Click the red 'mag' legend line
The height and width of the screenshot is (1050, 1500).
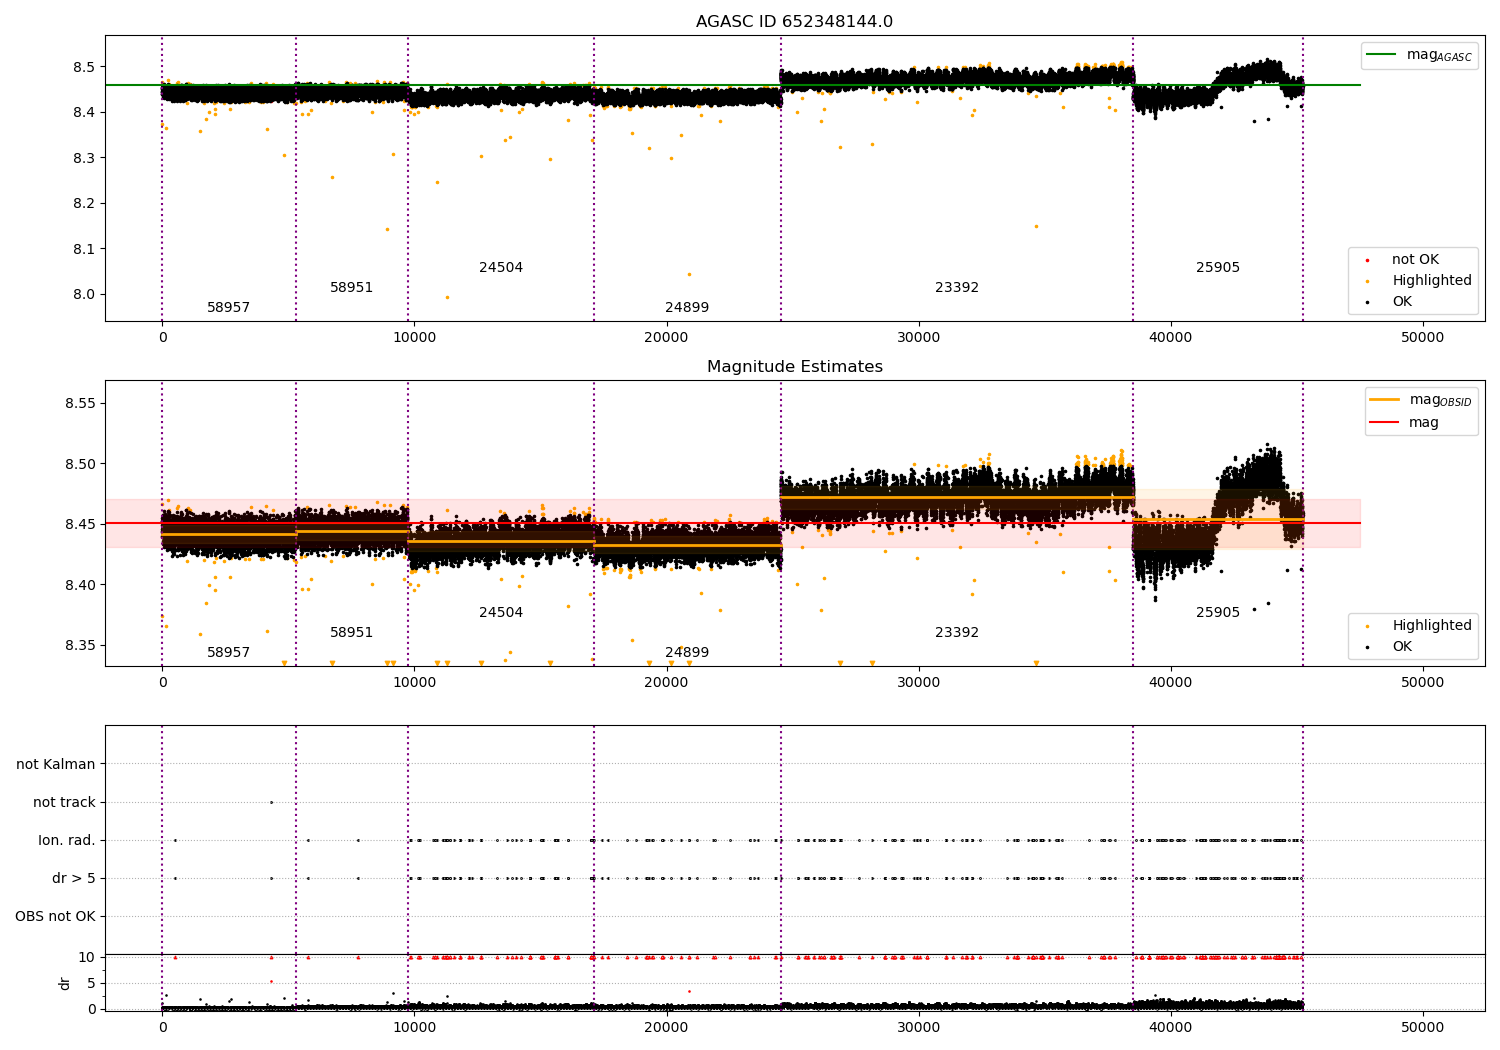point(1385,422)
